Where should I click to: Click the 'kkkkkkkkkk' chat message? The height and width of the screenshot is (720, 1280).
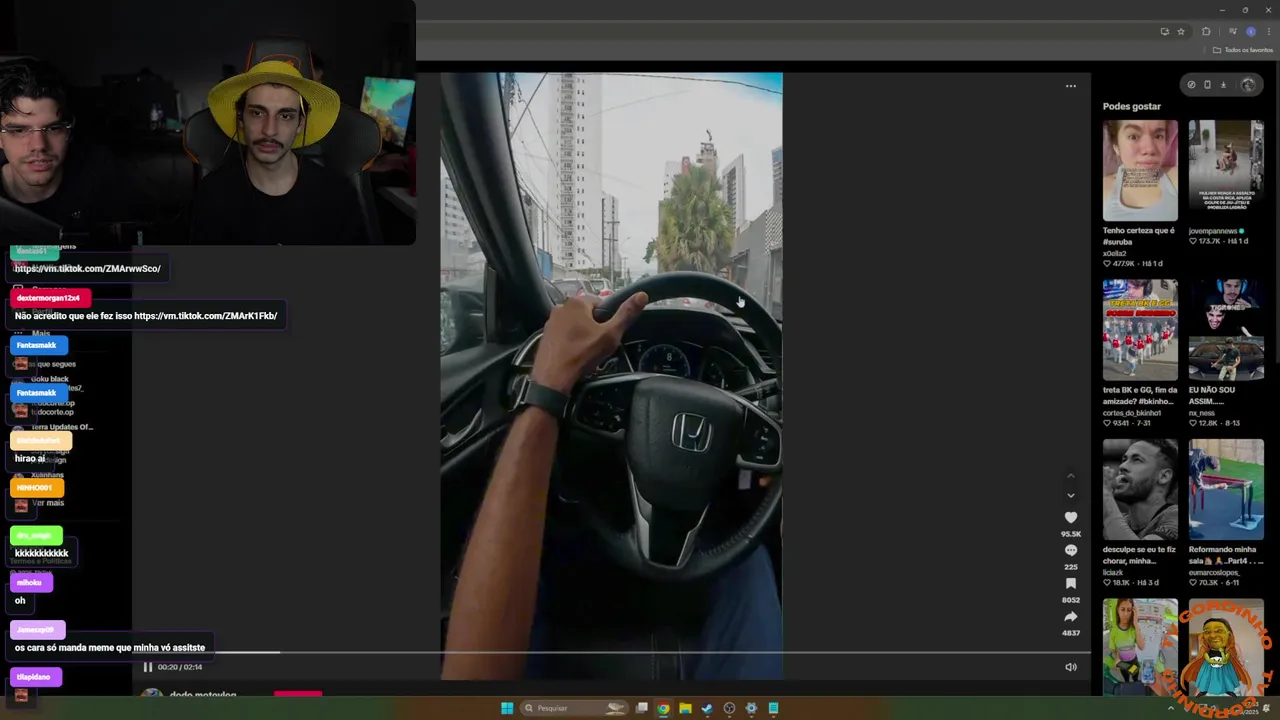(x=41, y=553)
